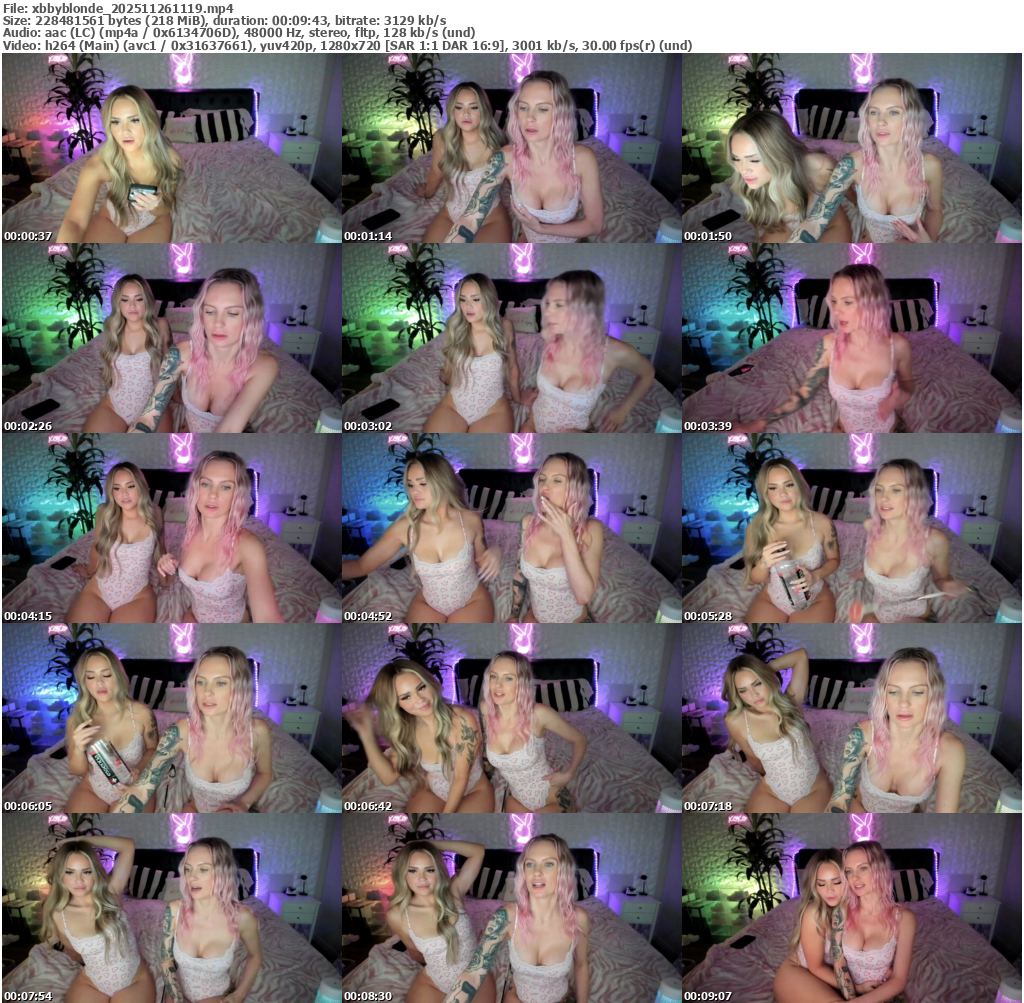Click the thumbnail frame stamped 00:03:39
Viewport: 1024px width, 1003px height.
[x=852, y=338]
